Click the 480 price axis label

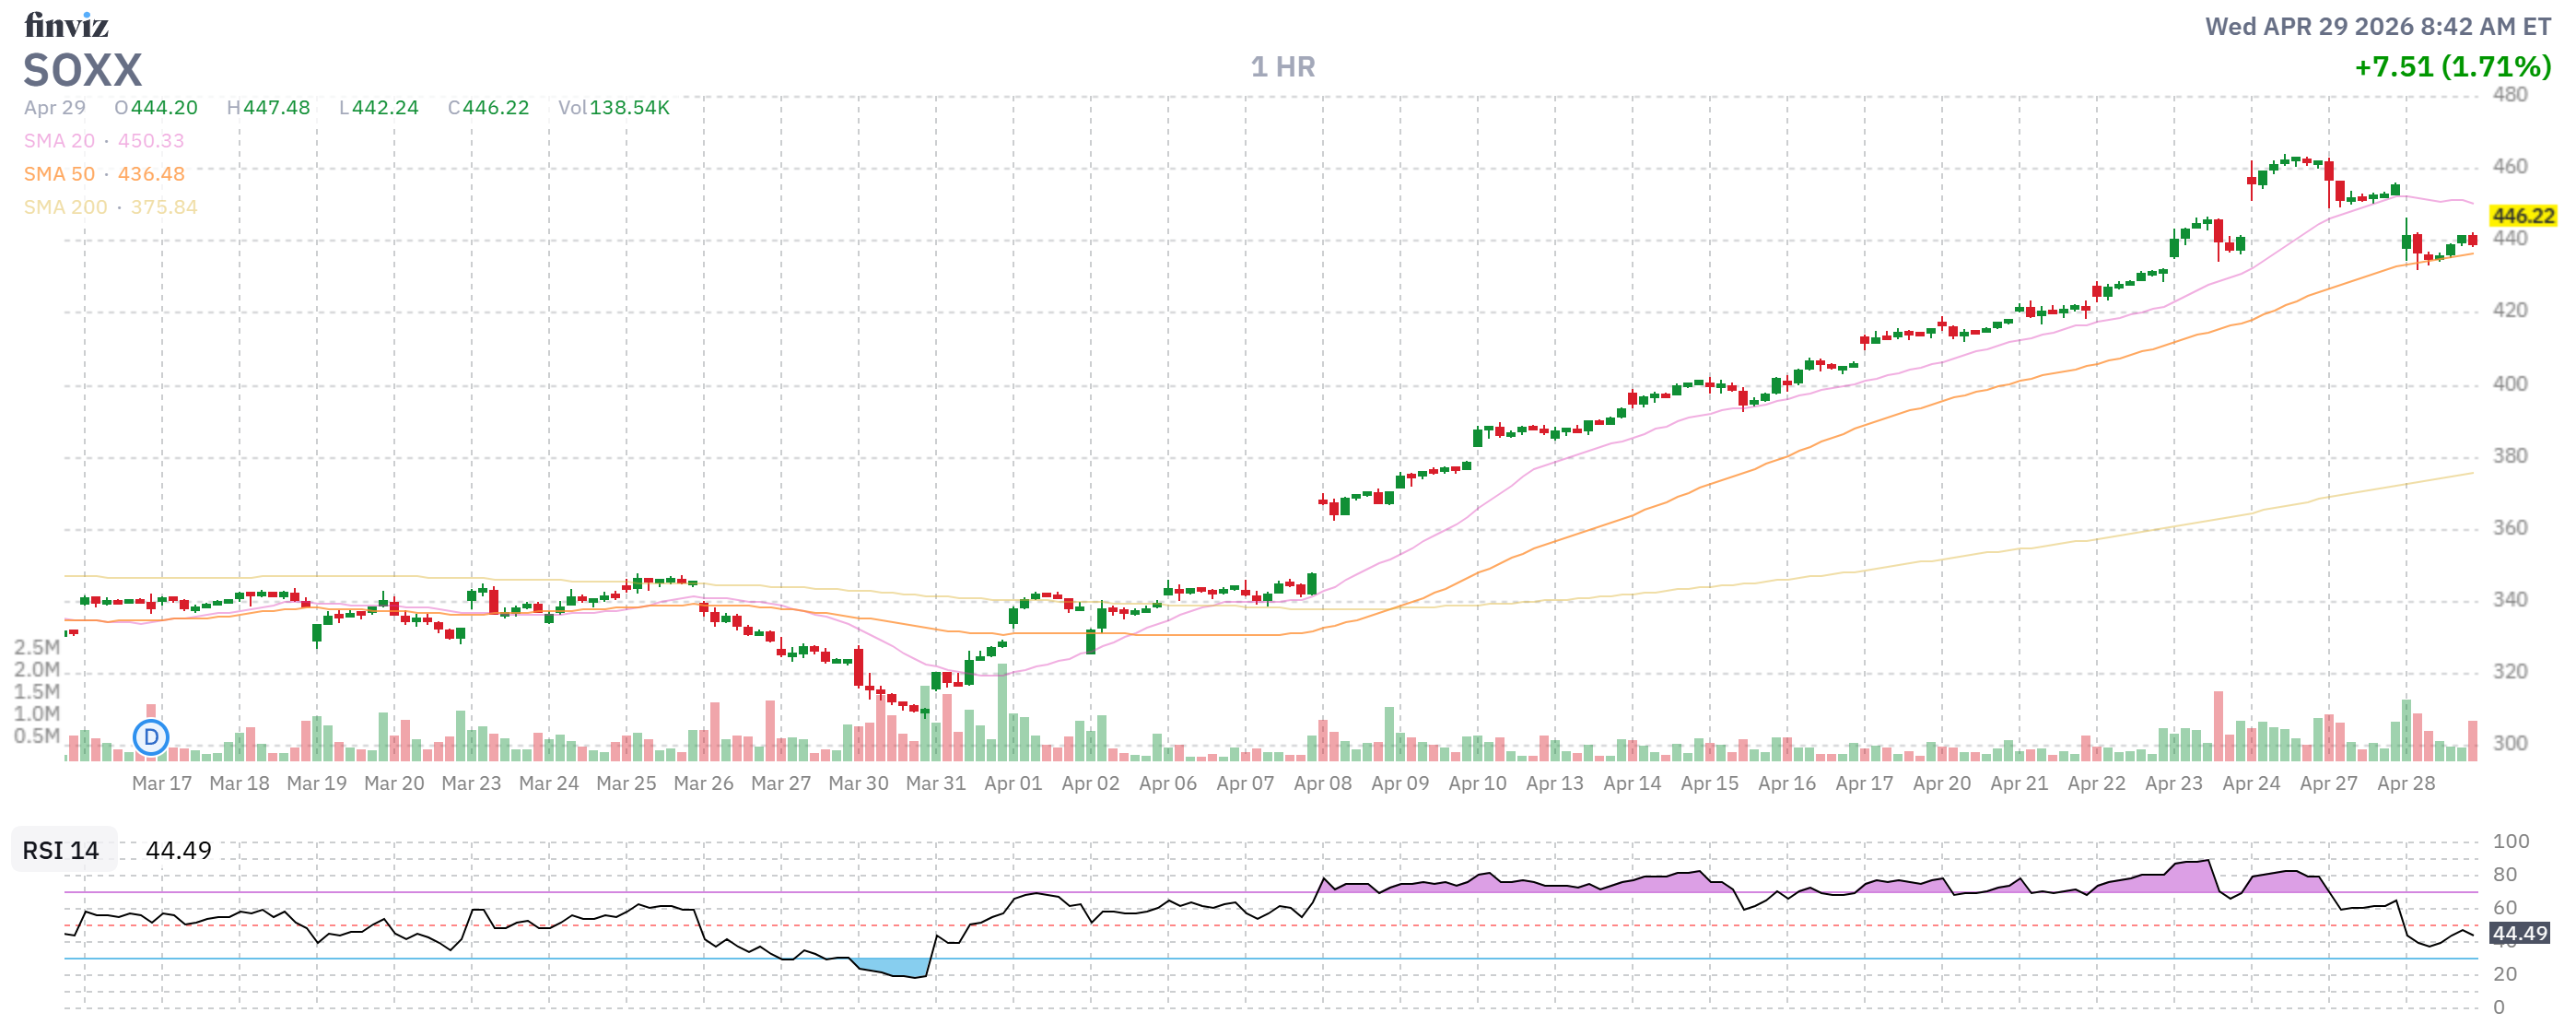pos(2509,95)
